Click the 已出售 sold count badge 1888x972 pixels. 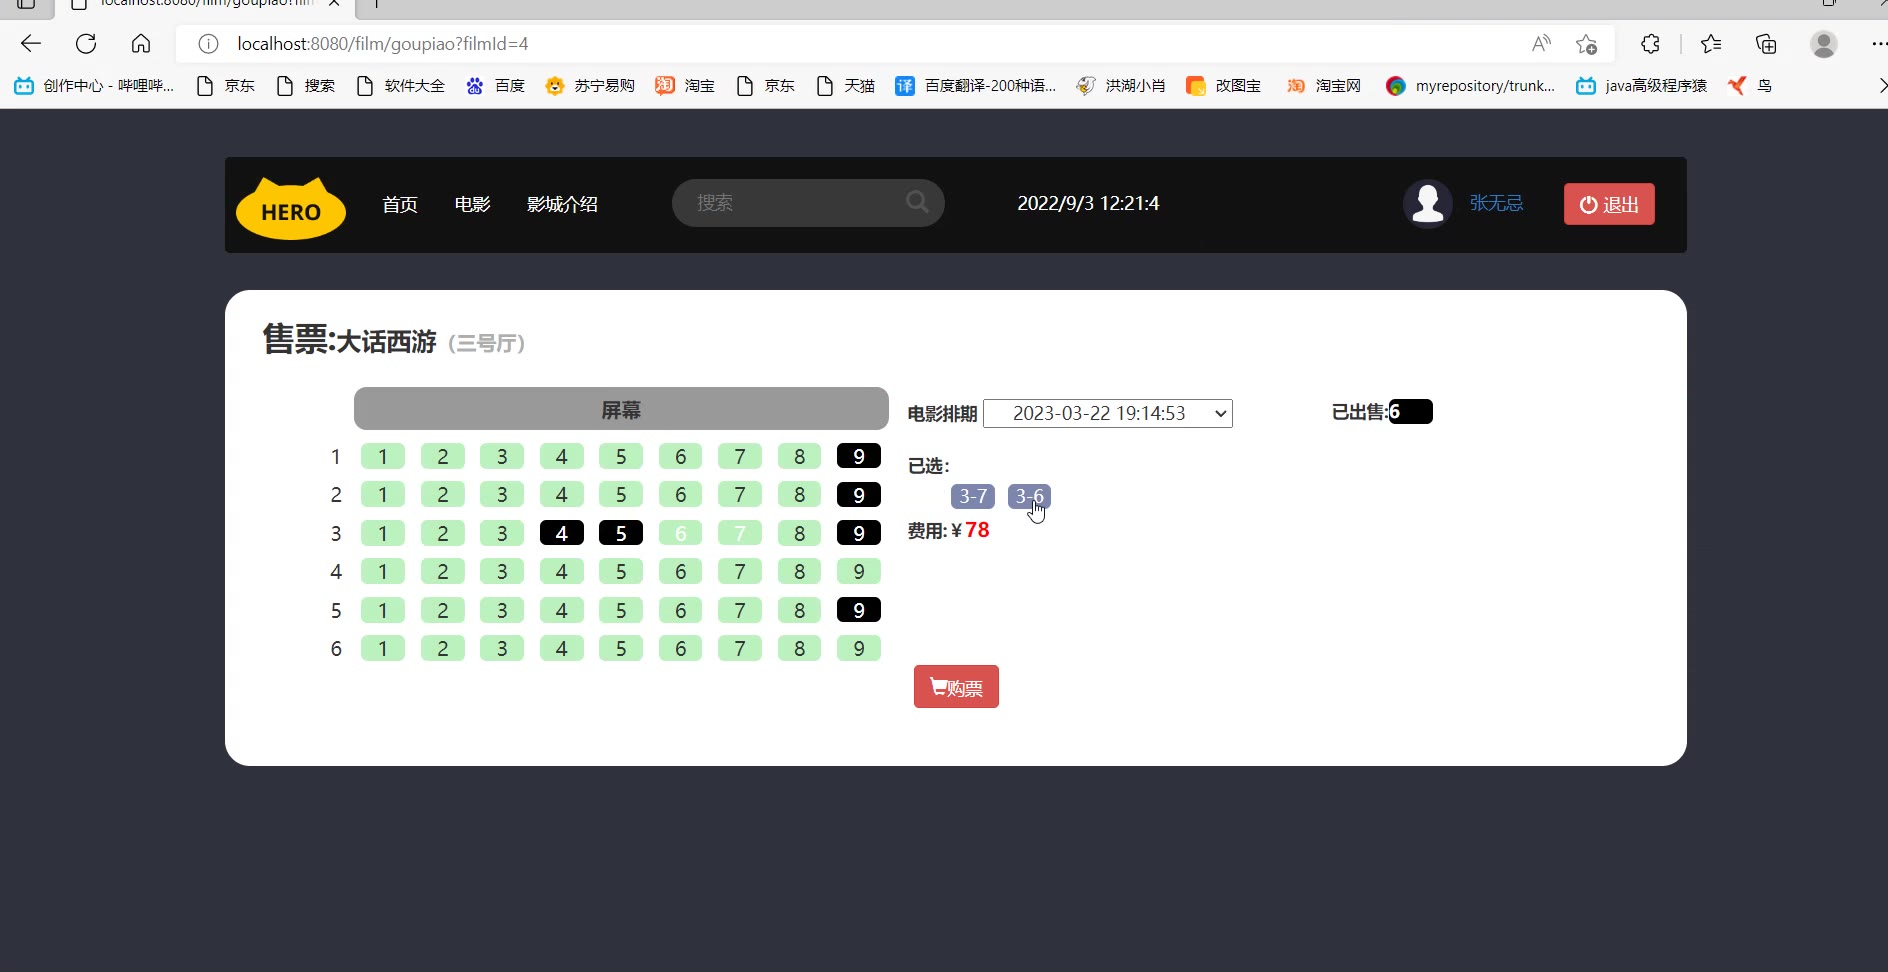point(1411,412)
